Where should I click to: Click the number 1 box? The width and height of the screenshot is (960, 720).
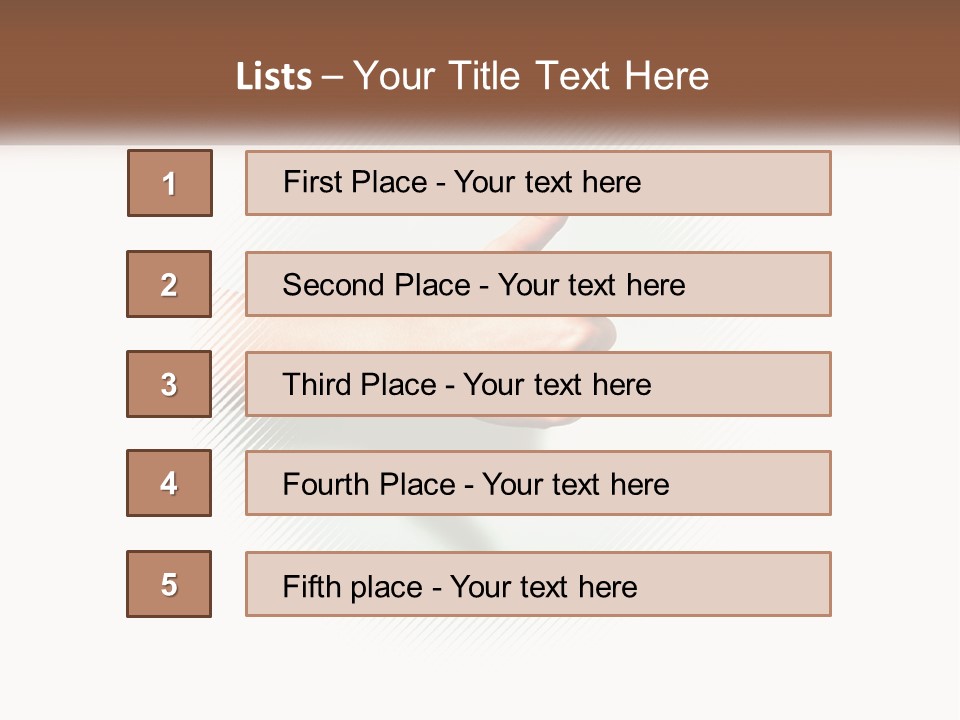[170, 183]
